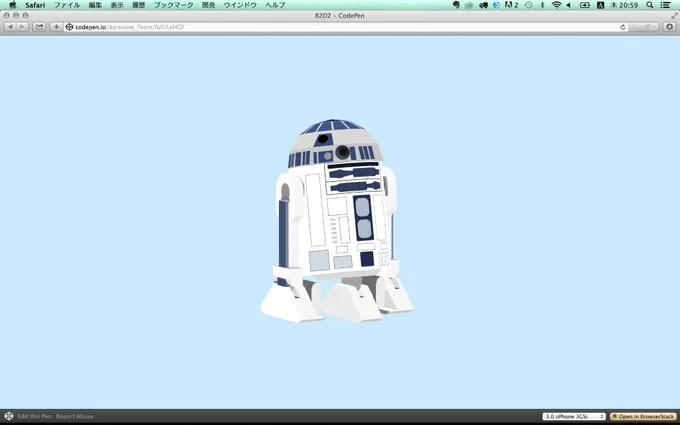Viewport: 680px width, 425px height.
Task: Expand the 3.0 (iPhone 3GS) device dropdown
Action: pyautogui.click(x=574, y=416)
